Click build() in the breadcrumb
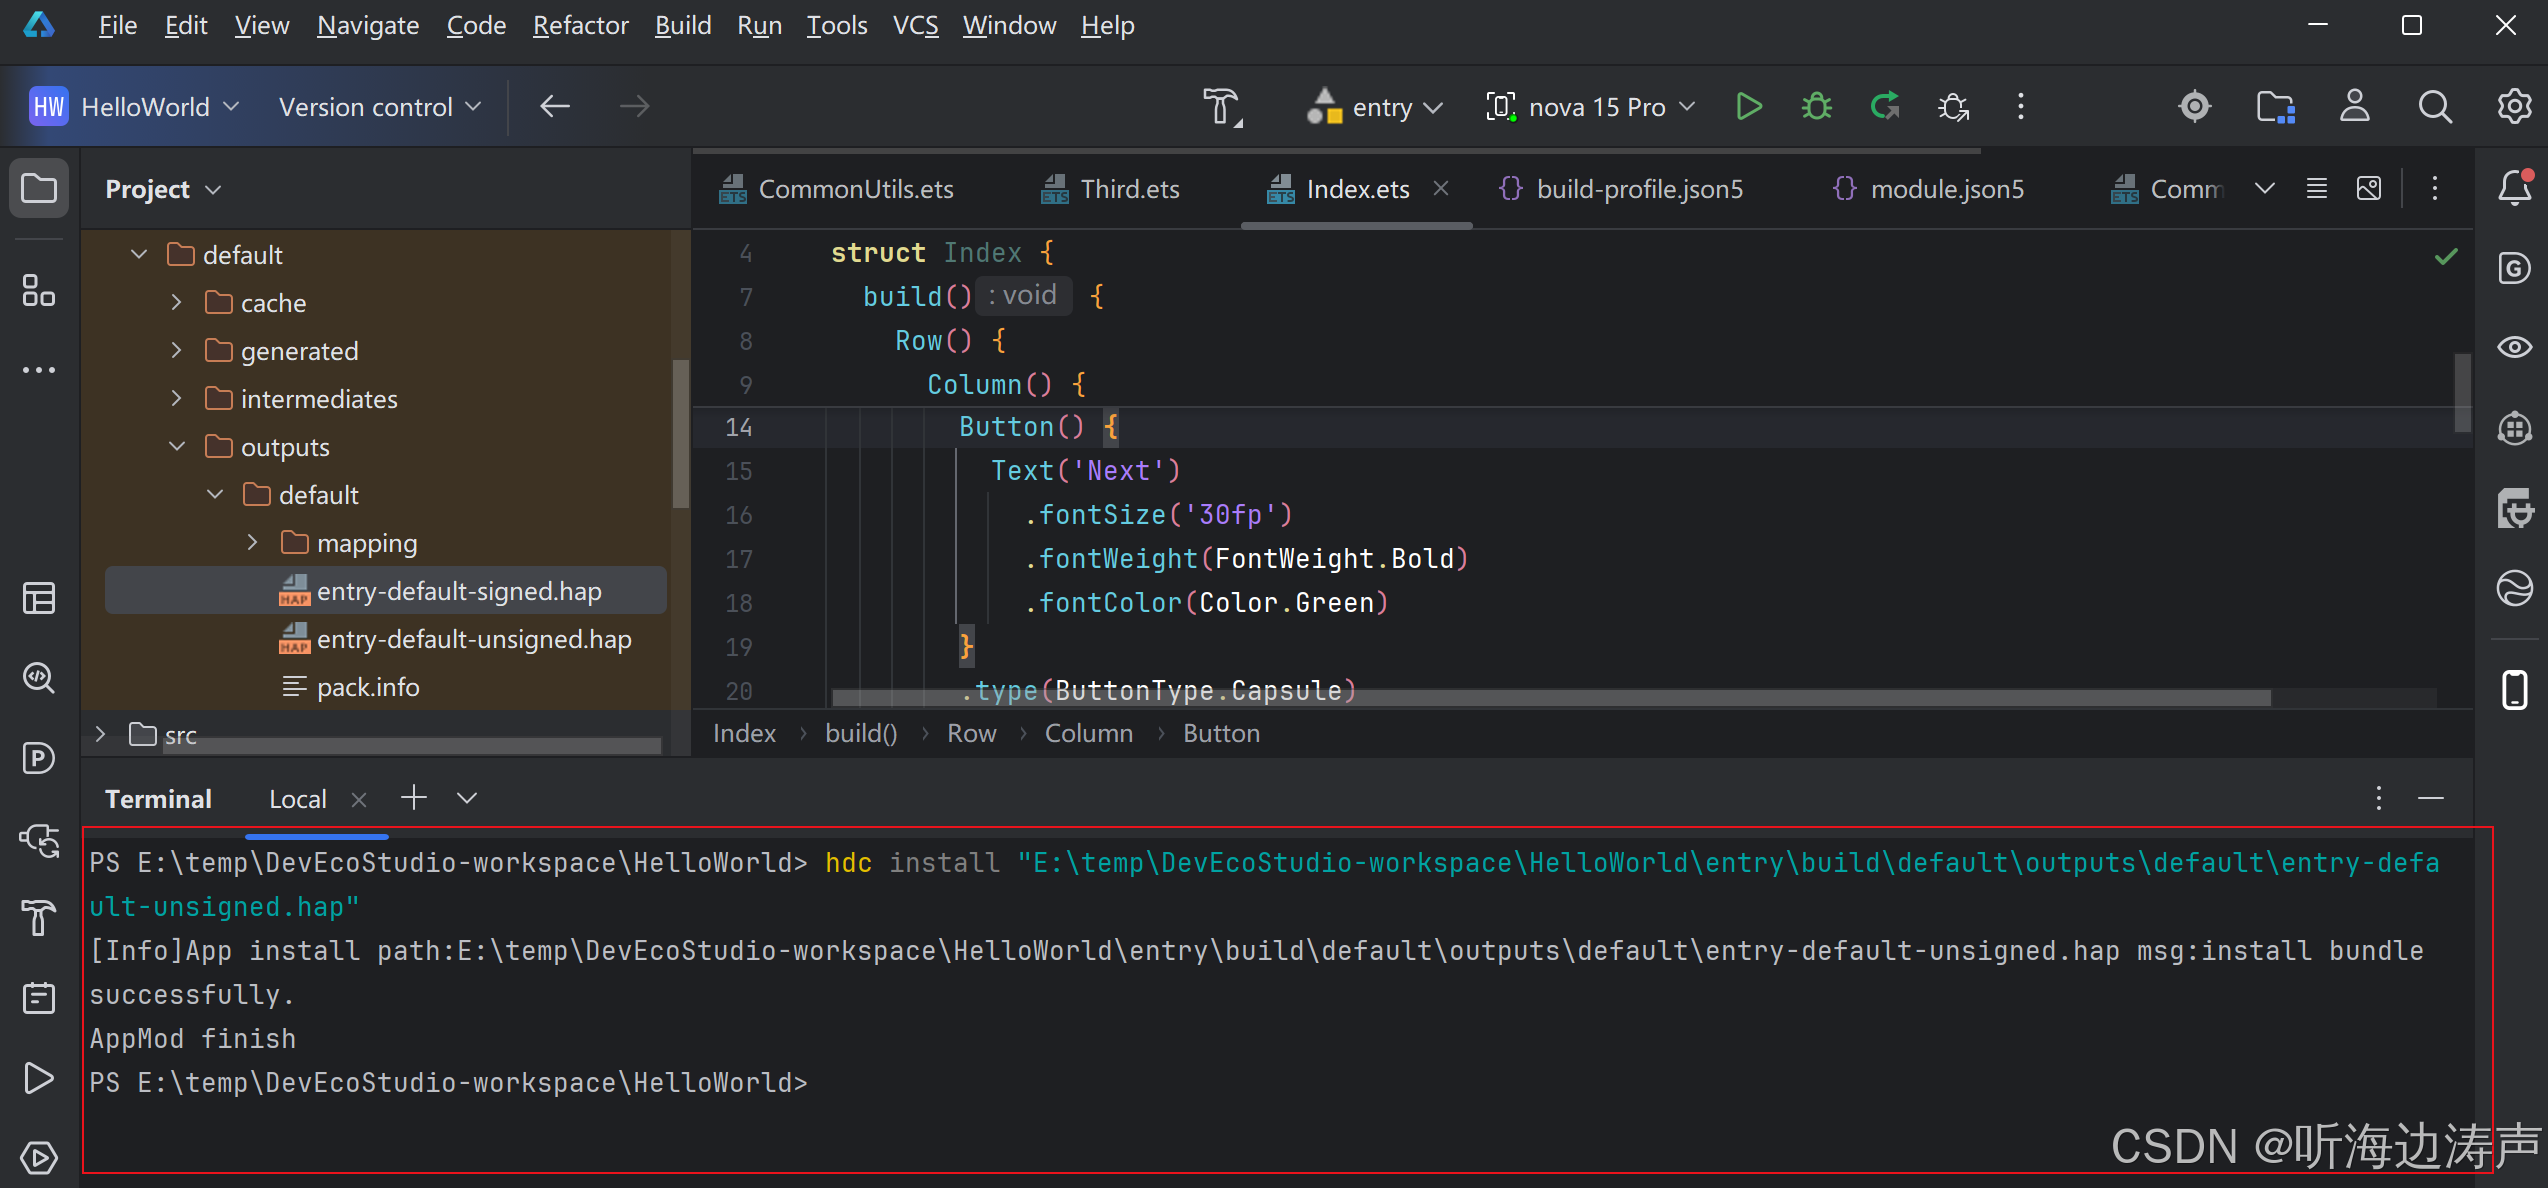Screen dimensions: 2548x1188 [861, 733]
